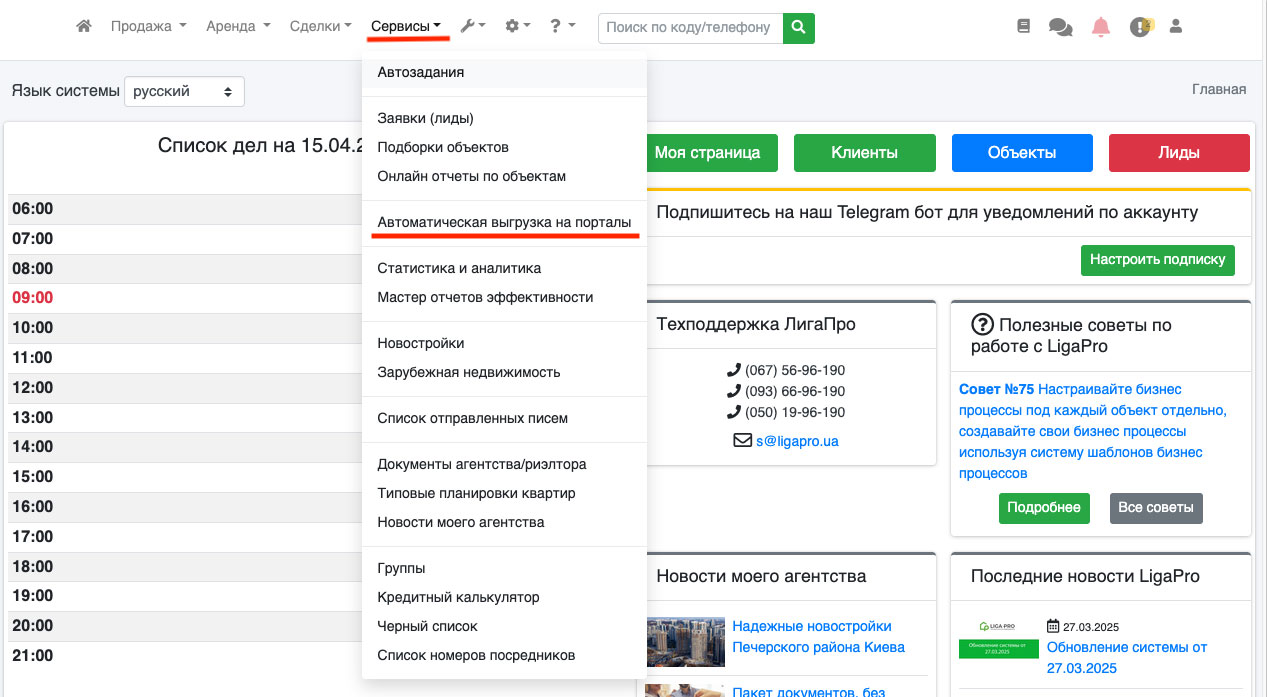Select Автоматическая выгрузка на порталы menu item
The width and height of the screenshot is (1267, 697).
504,222
